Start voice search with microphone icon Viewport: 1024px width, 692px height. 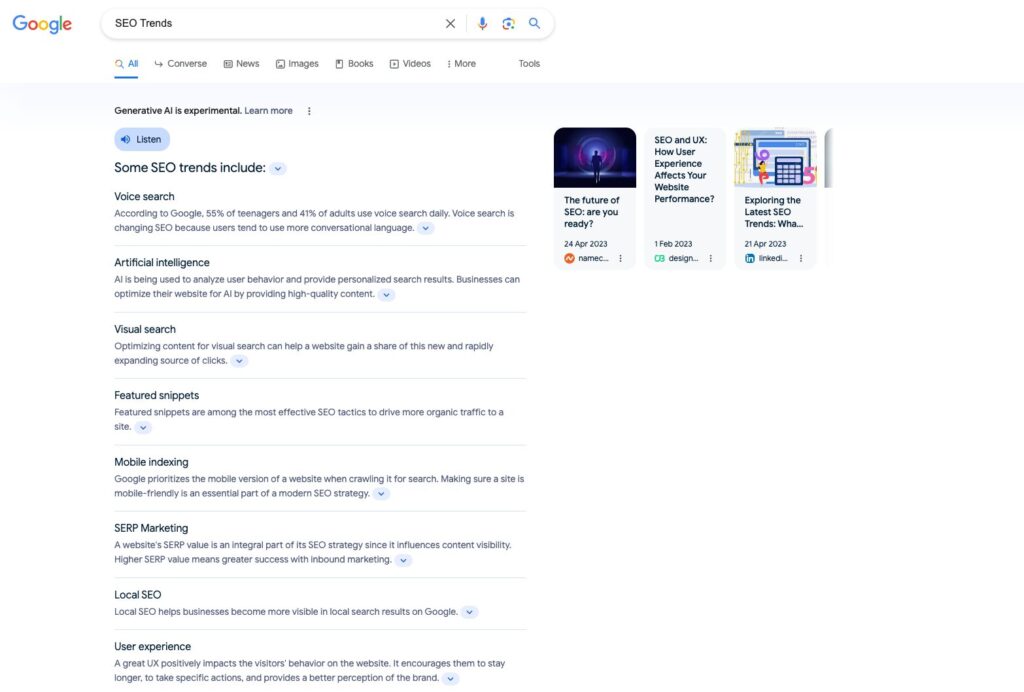pyautogui.click(x=482, y=23)
